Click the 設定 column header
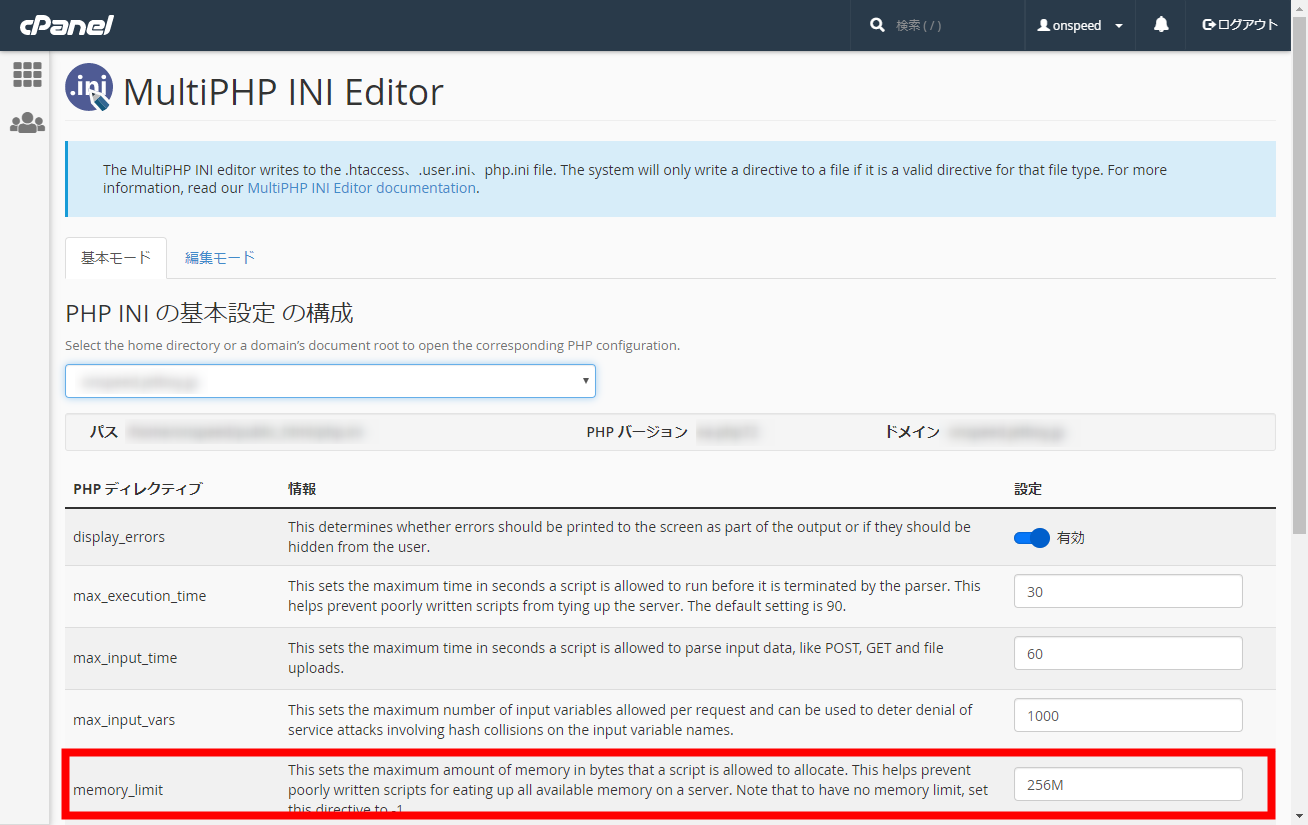Image resolution: width=1308 pixels, height=825 pixels. click(x=1028, y=489)
